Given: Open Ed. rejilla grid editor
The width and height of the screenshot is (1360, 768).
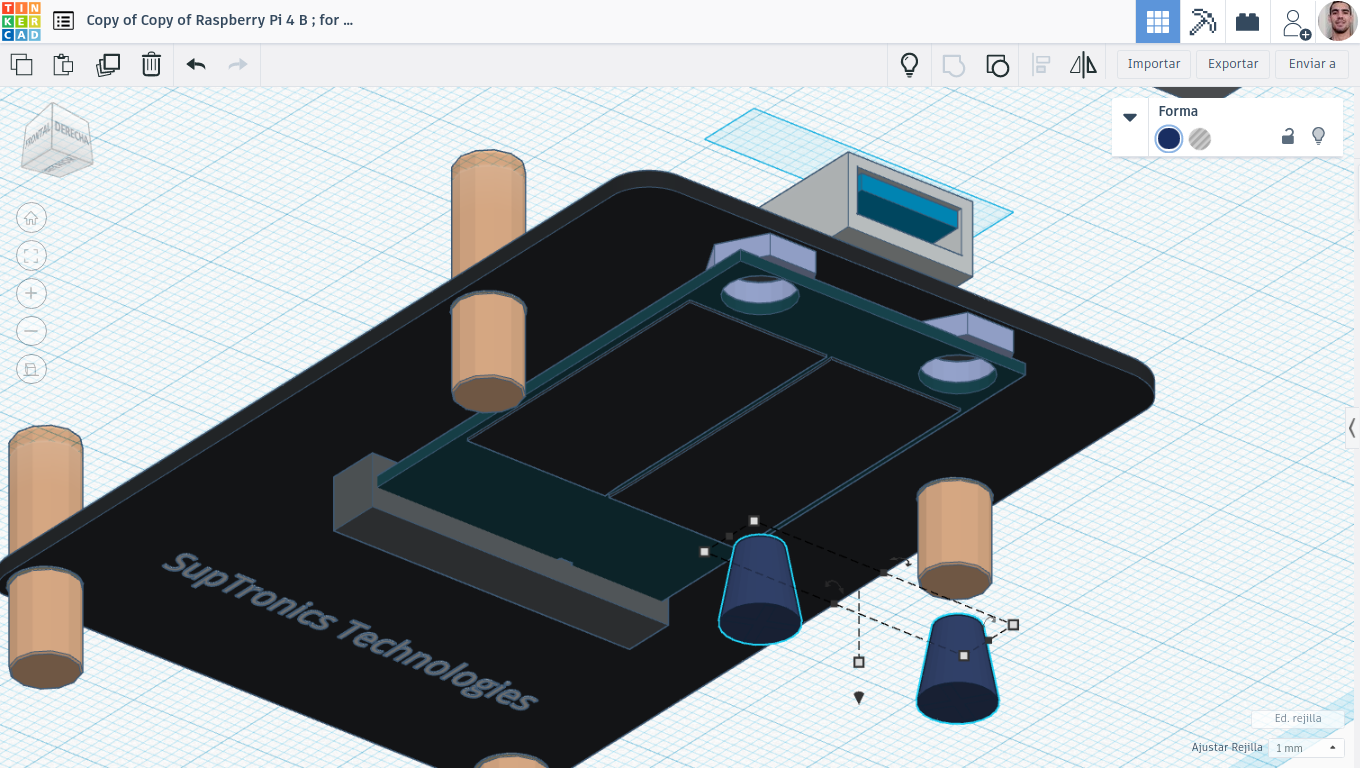Looking at the screenshot, I should [x=1298, y=718].
